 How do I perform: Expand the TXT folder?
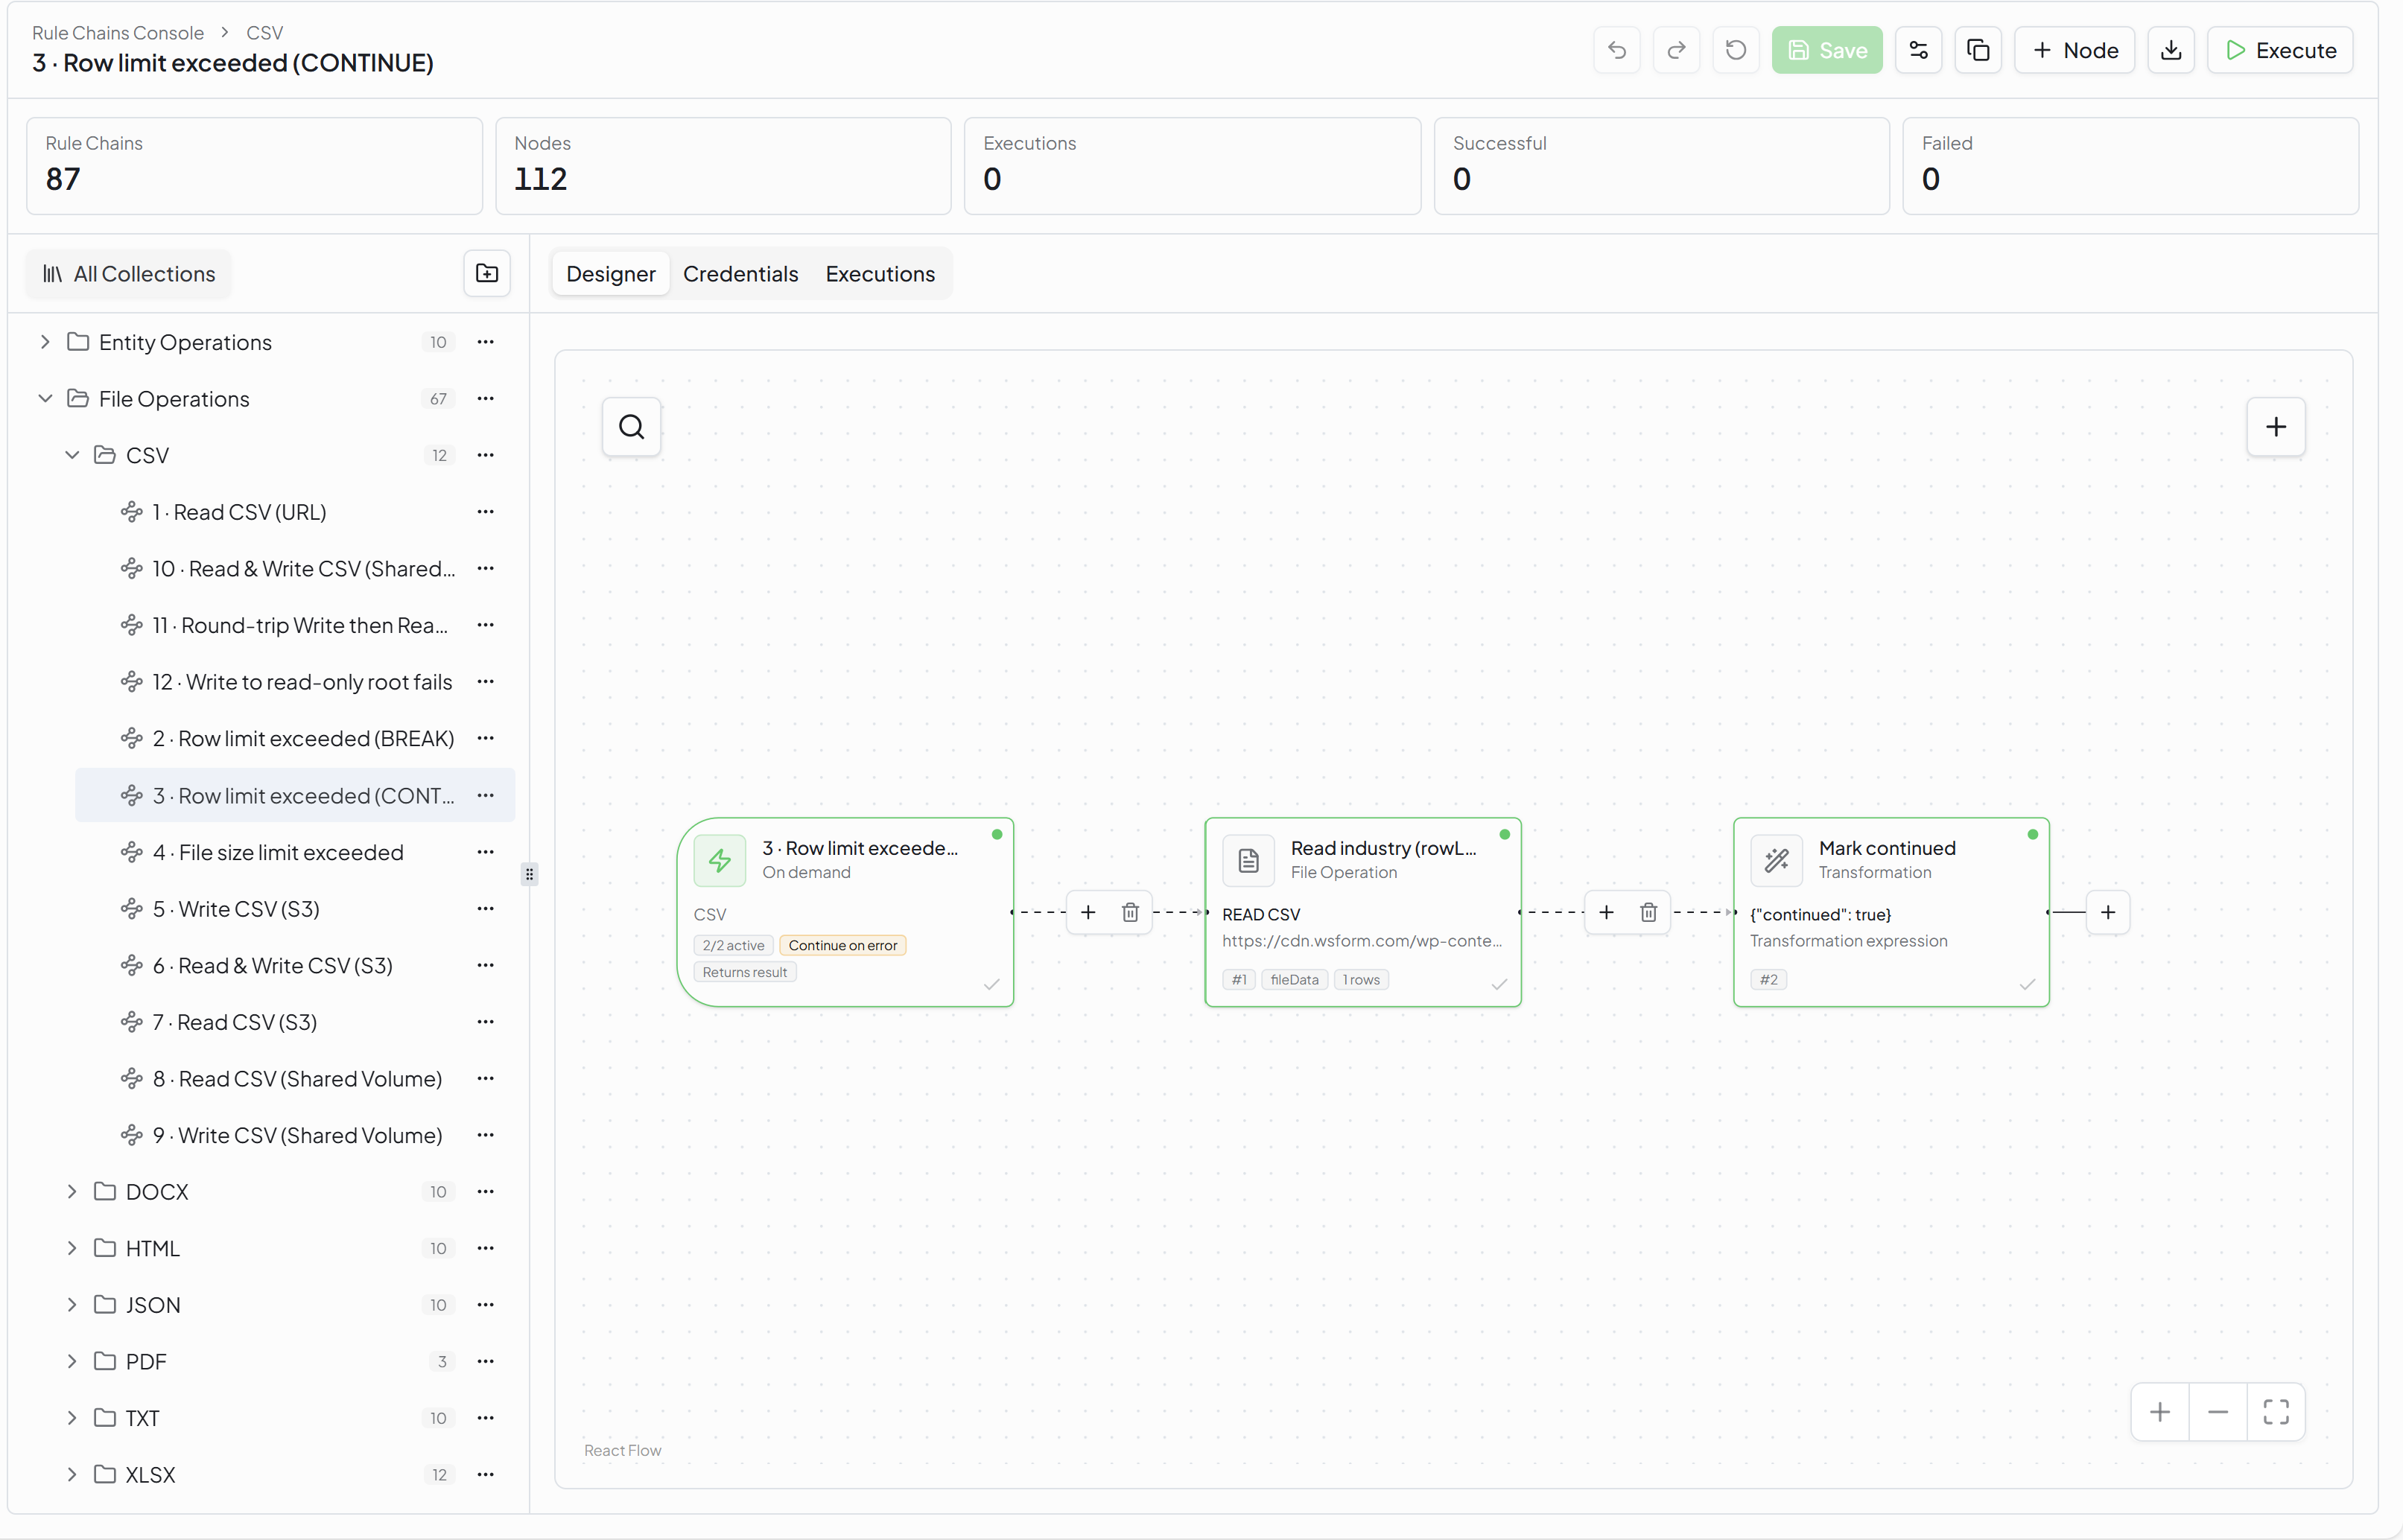click(x=72, y=1418)
